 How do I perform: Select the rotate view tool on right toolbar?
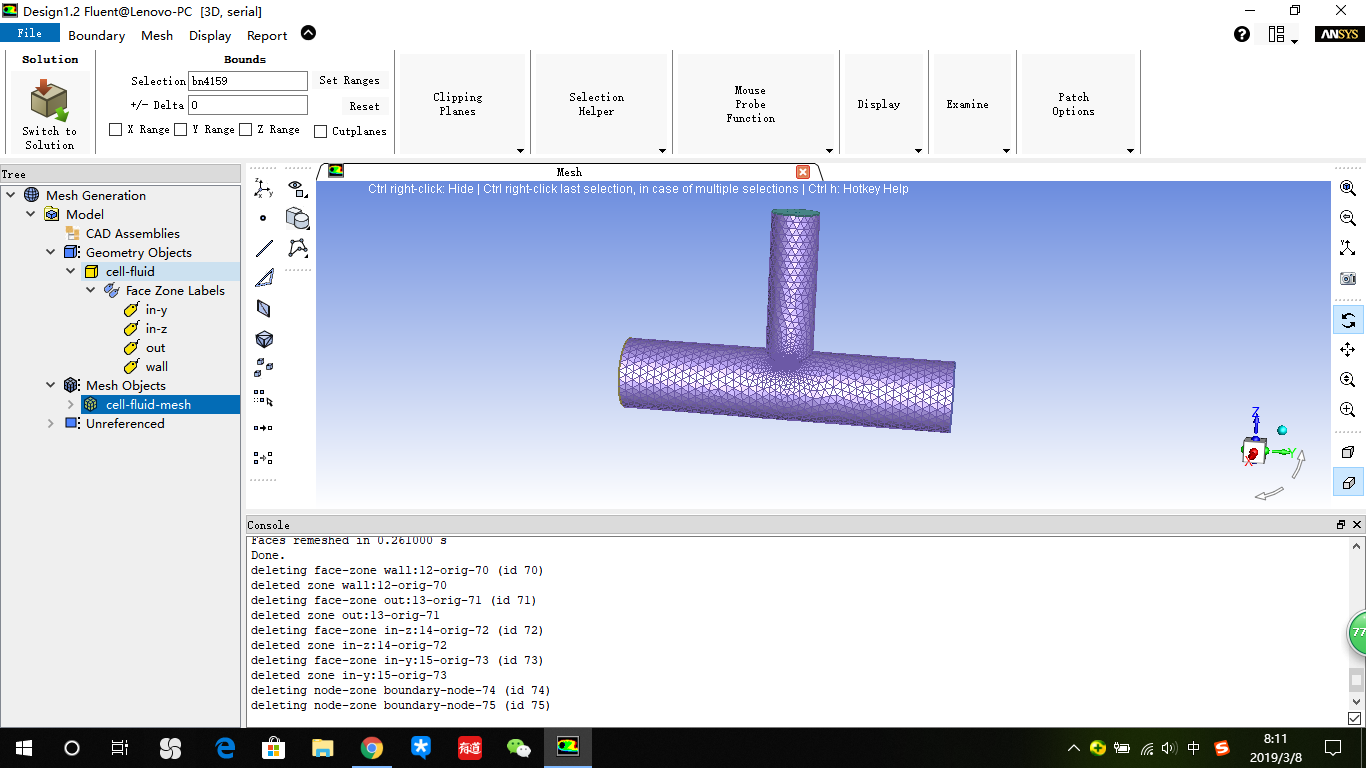point(1348,320)
